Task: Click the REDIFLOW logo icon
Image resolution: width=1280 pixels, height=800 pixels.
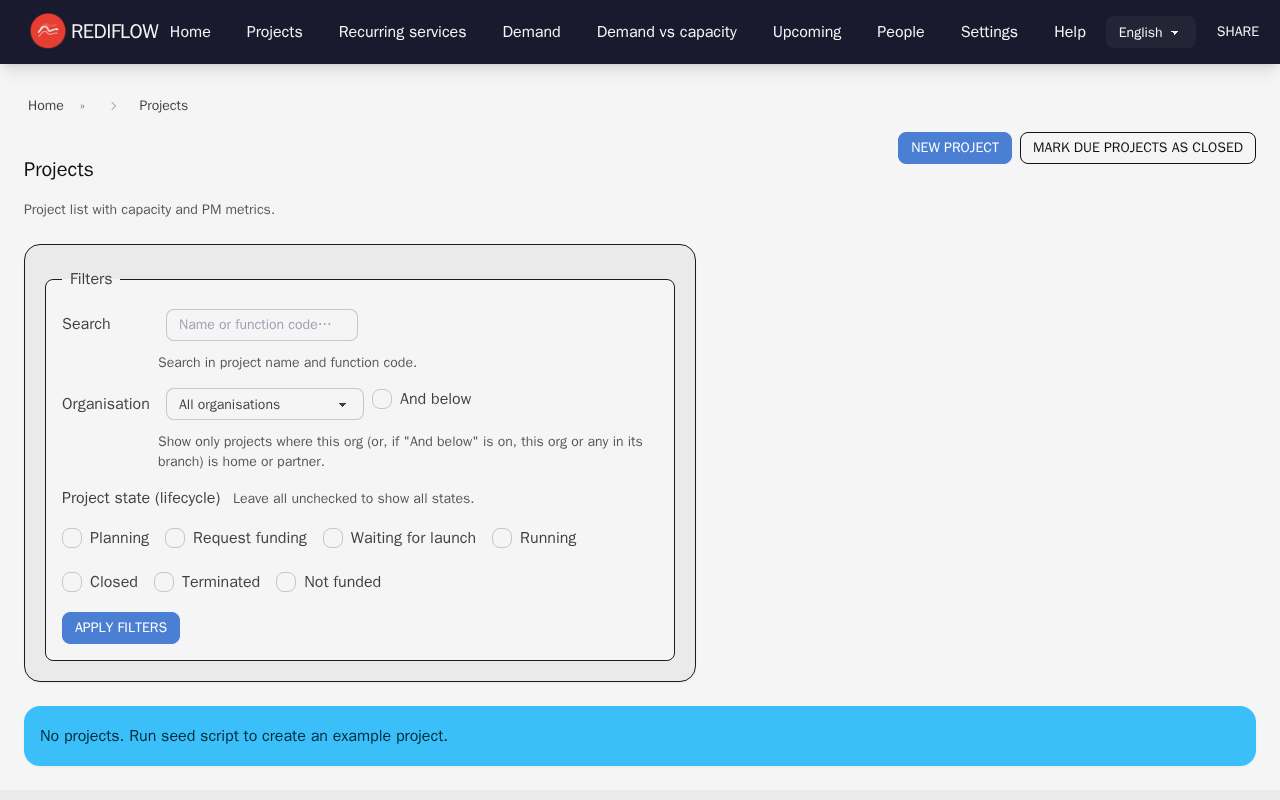Action: tap(47, 31)
